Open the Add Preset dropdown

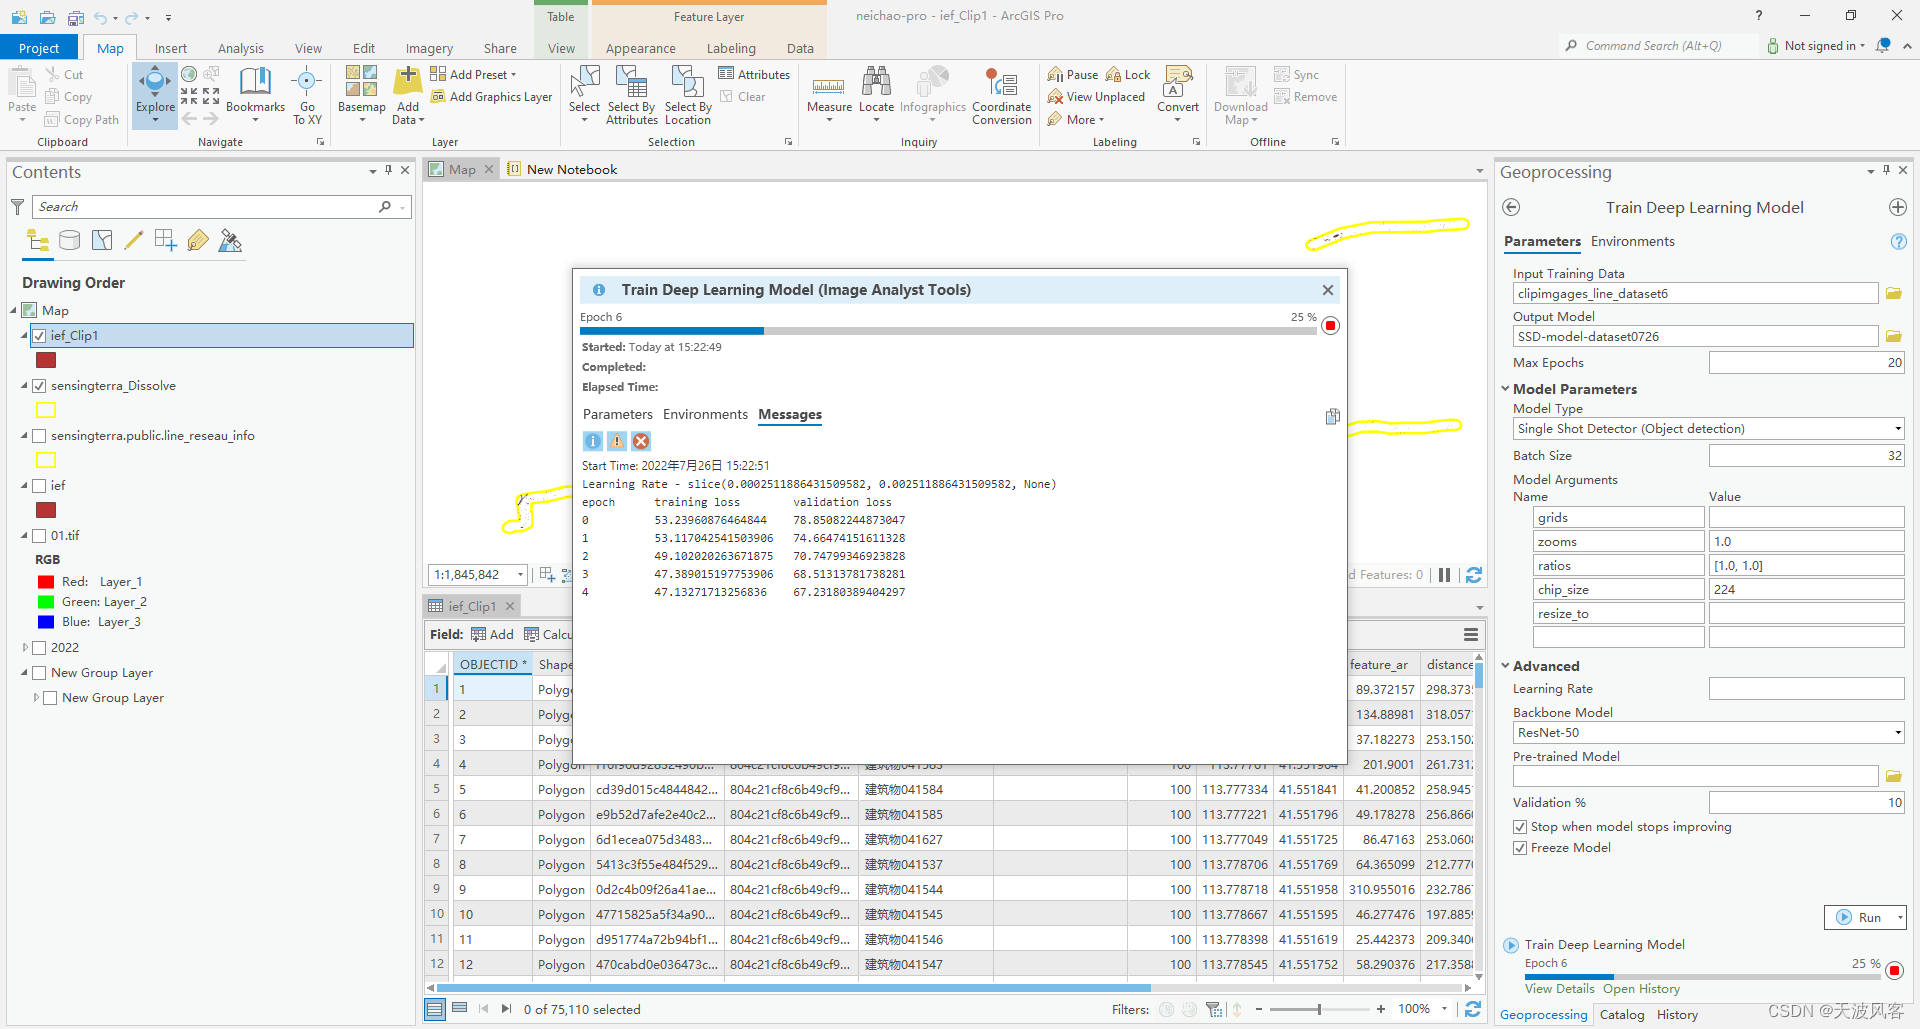coord(473,74)
